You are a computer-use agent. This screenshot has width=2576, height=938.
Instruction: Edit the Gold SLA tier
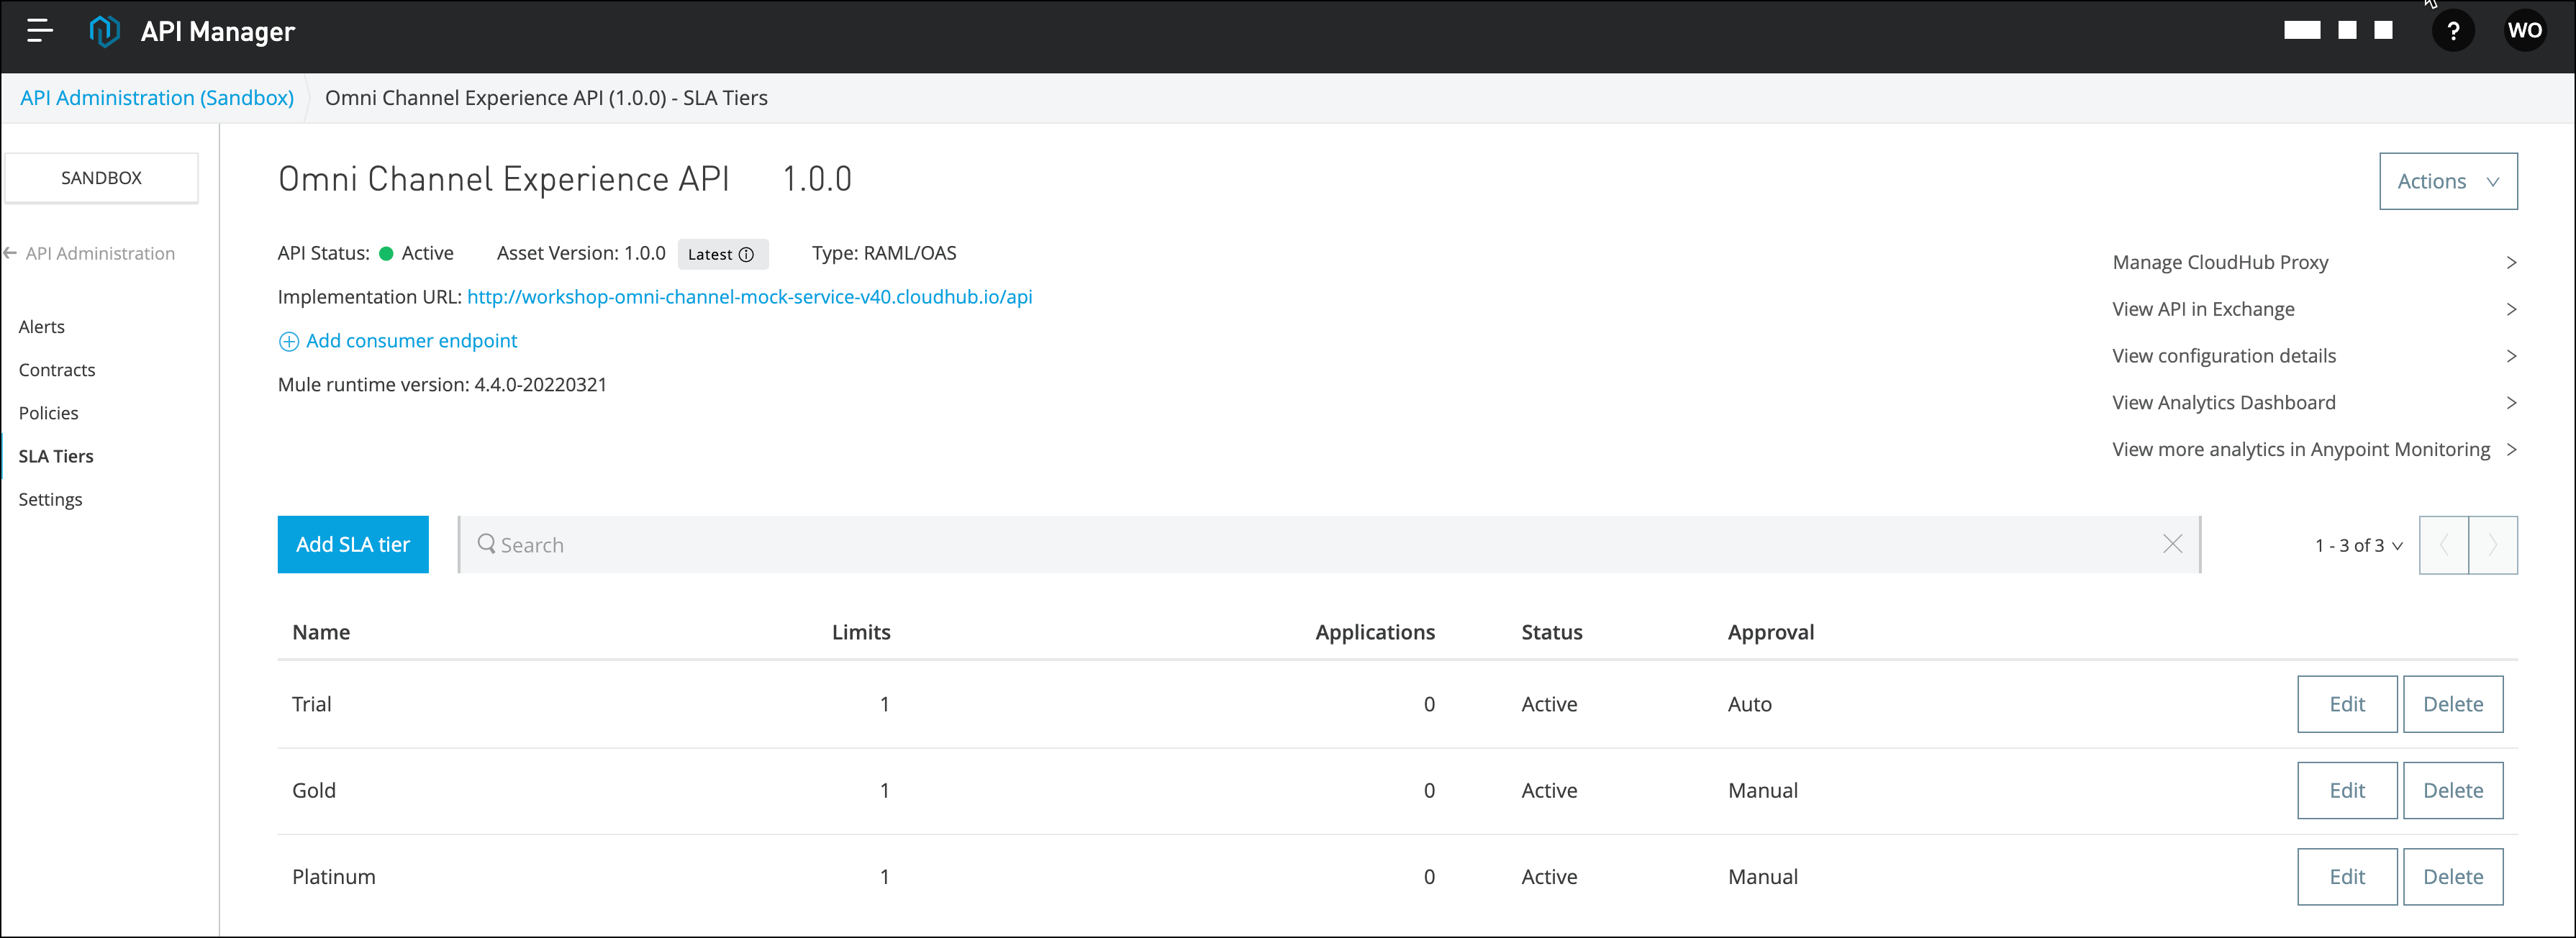[x=2347, y=790]
